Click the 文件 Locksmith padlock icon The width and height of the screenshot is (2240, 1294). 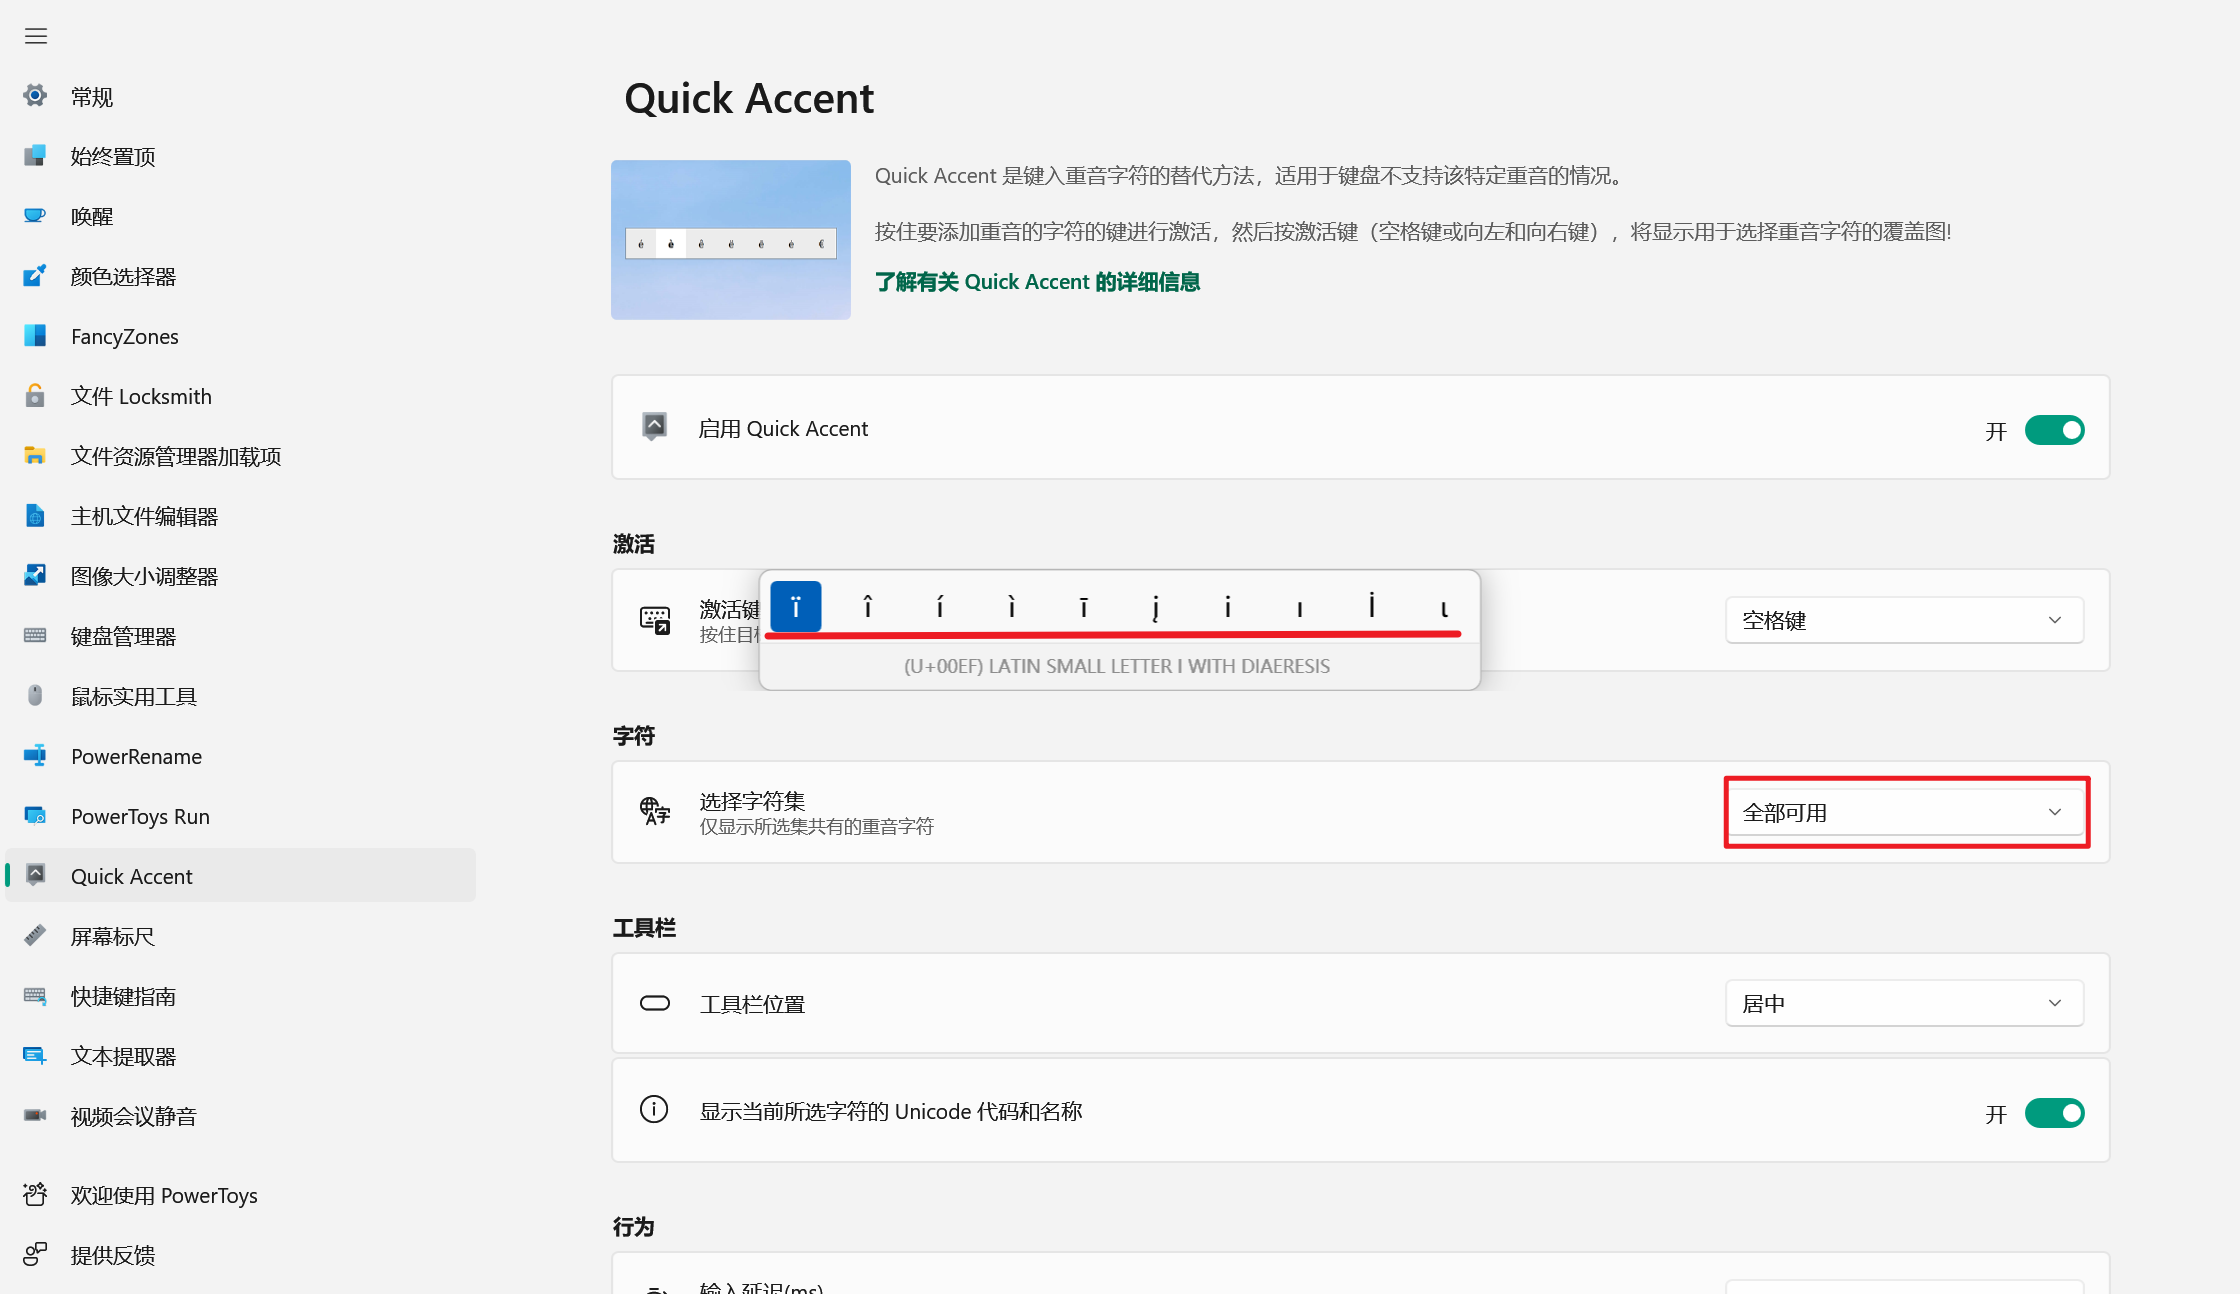tap(35, 396)
